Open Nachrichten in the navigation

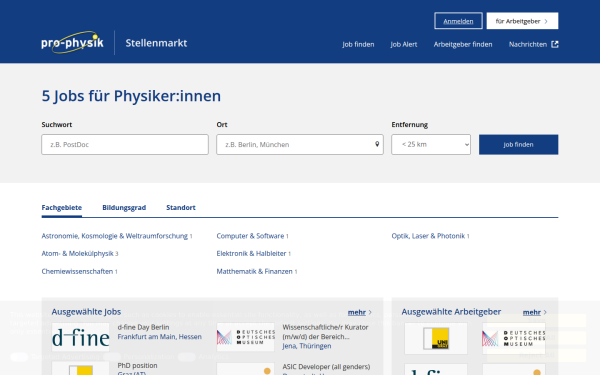pyautogui.click(x=528, y=44)
